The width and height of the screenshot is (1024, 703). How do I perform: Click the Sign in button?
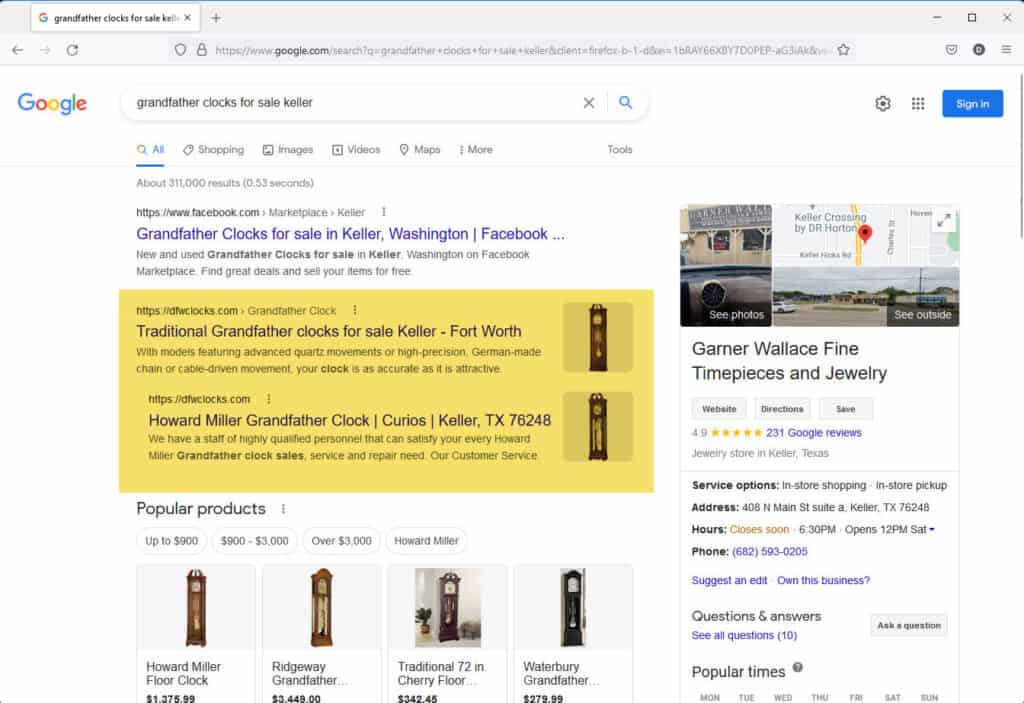pyautogui.click(x=972, y=103)
